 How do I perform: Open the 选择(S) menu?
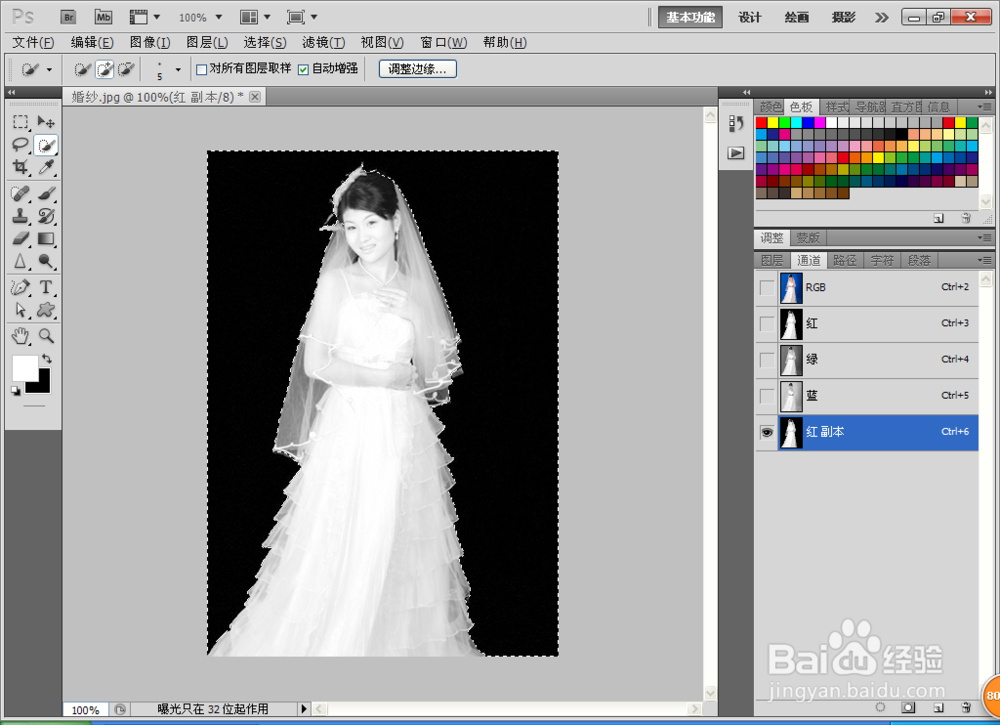265,42
